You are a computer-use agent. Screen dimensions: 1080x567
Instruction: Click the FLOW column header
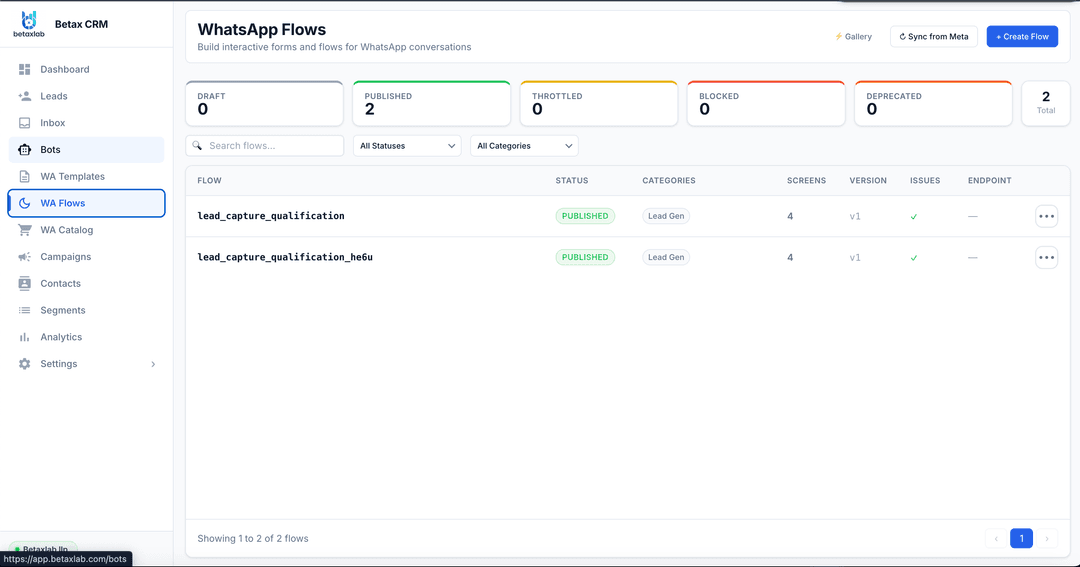209,181
